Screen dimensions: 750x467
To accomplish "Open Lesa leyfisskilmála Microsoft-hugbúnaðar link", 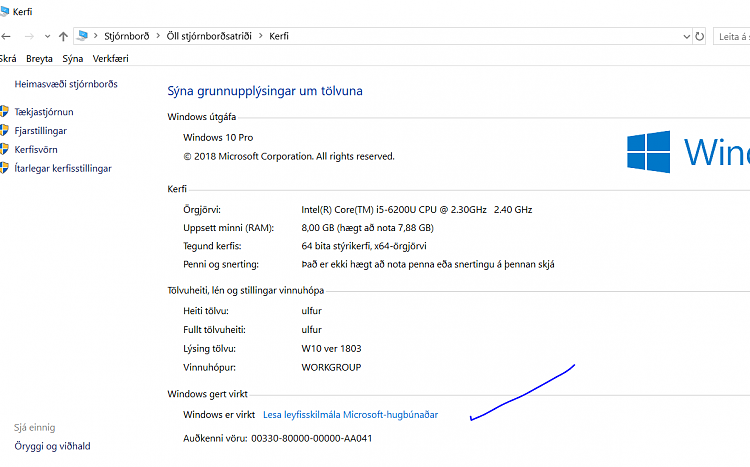I will tap(351, 415).
